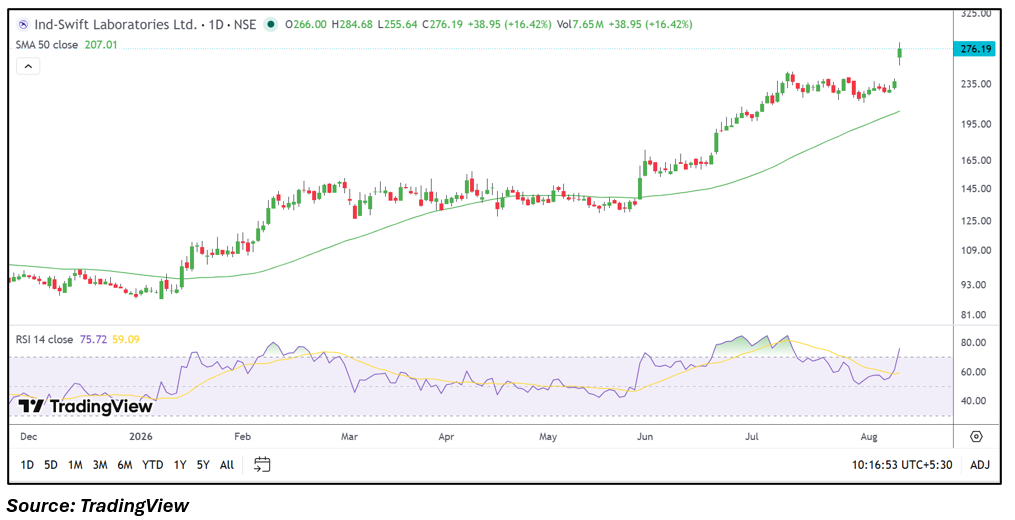Click the SMA 50 close indicator label
1015x520 pixels.
tap(47, 45)
